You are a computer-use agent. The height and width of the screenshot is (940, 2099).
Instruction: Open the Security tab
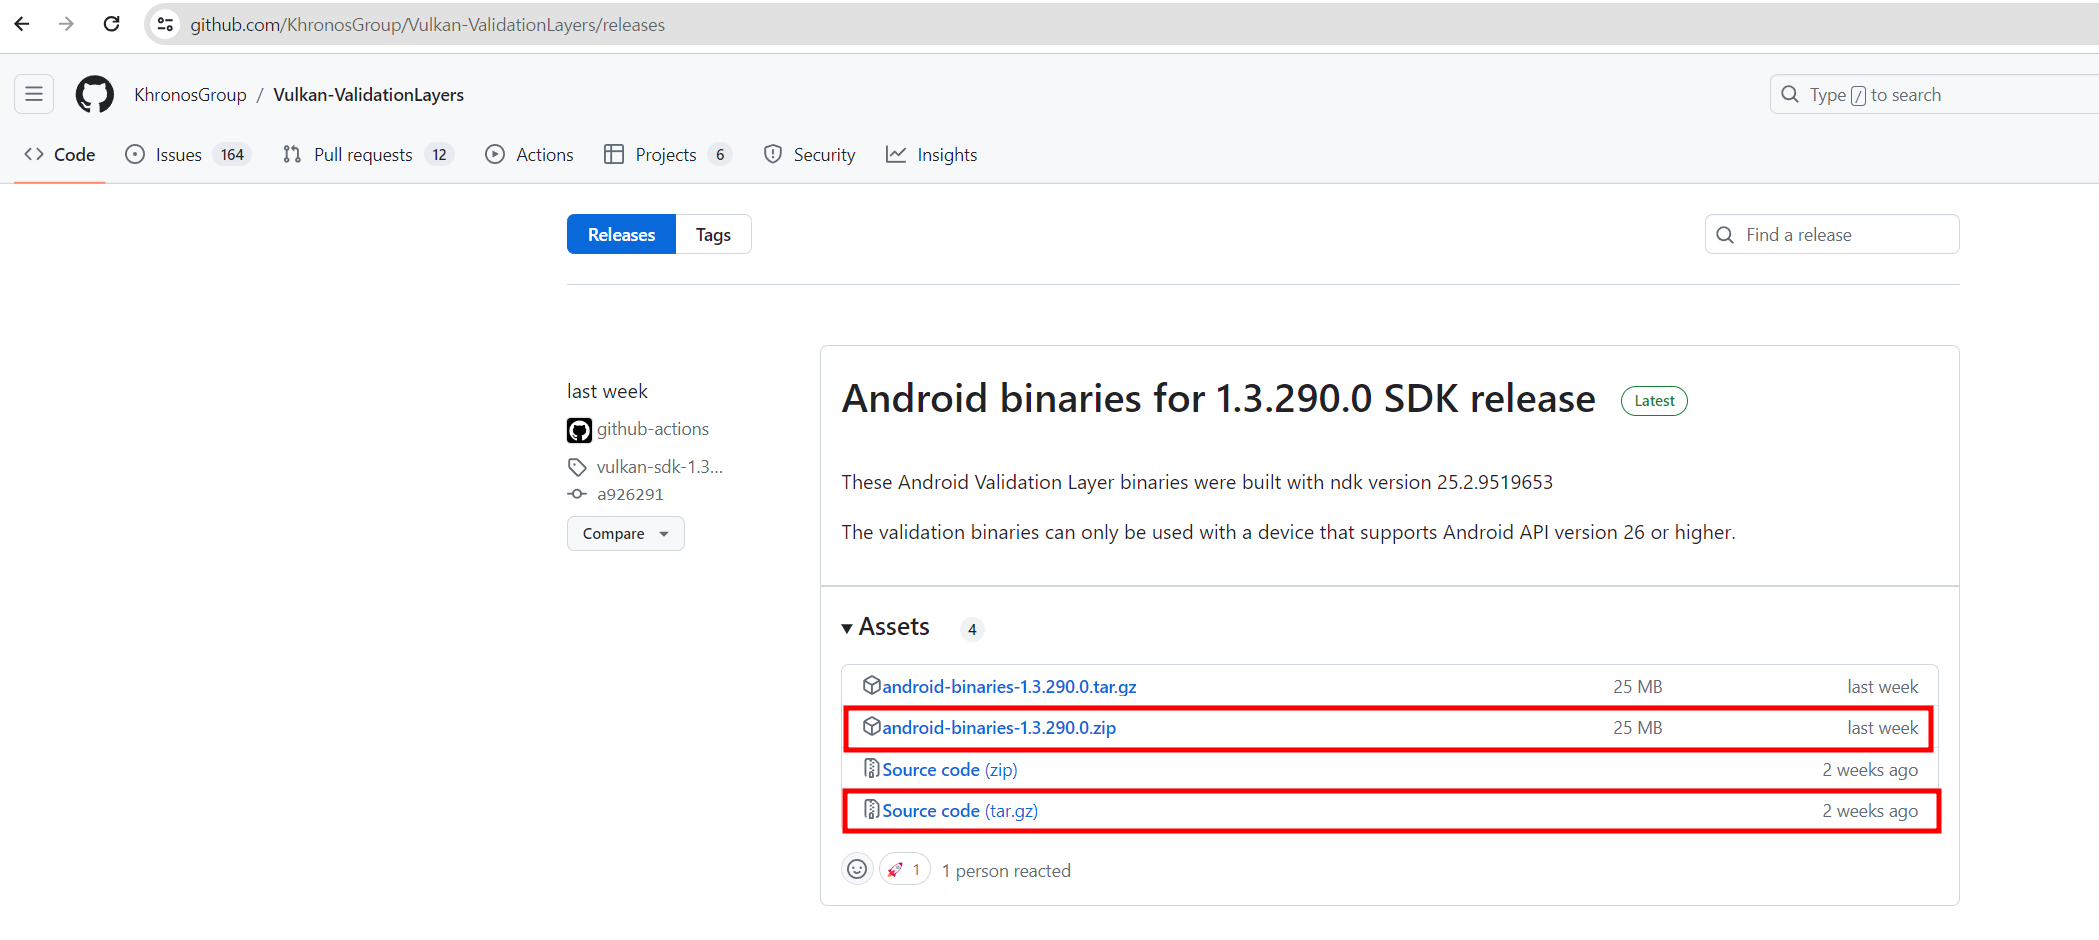[809, 155]
